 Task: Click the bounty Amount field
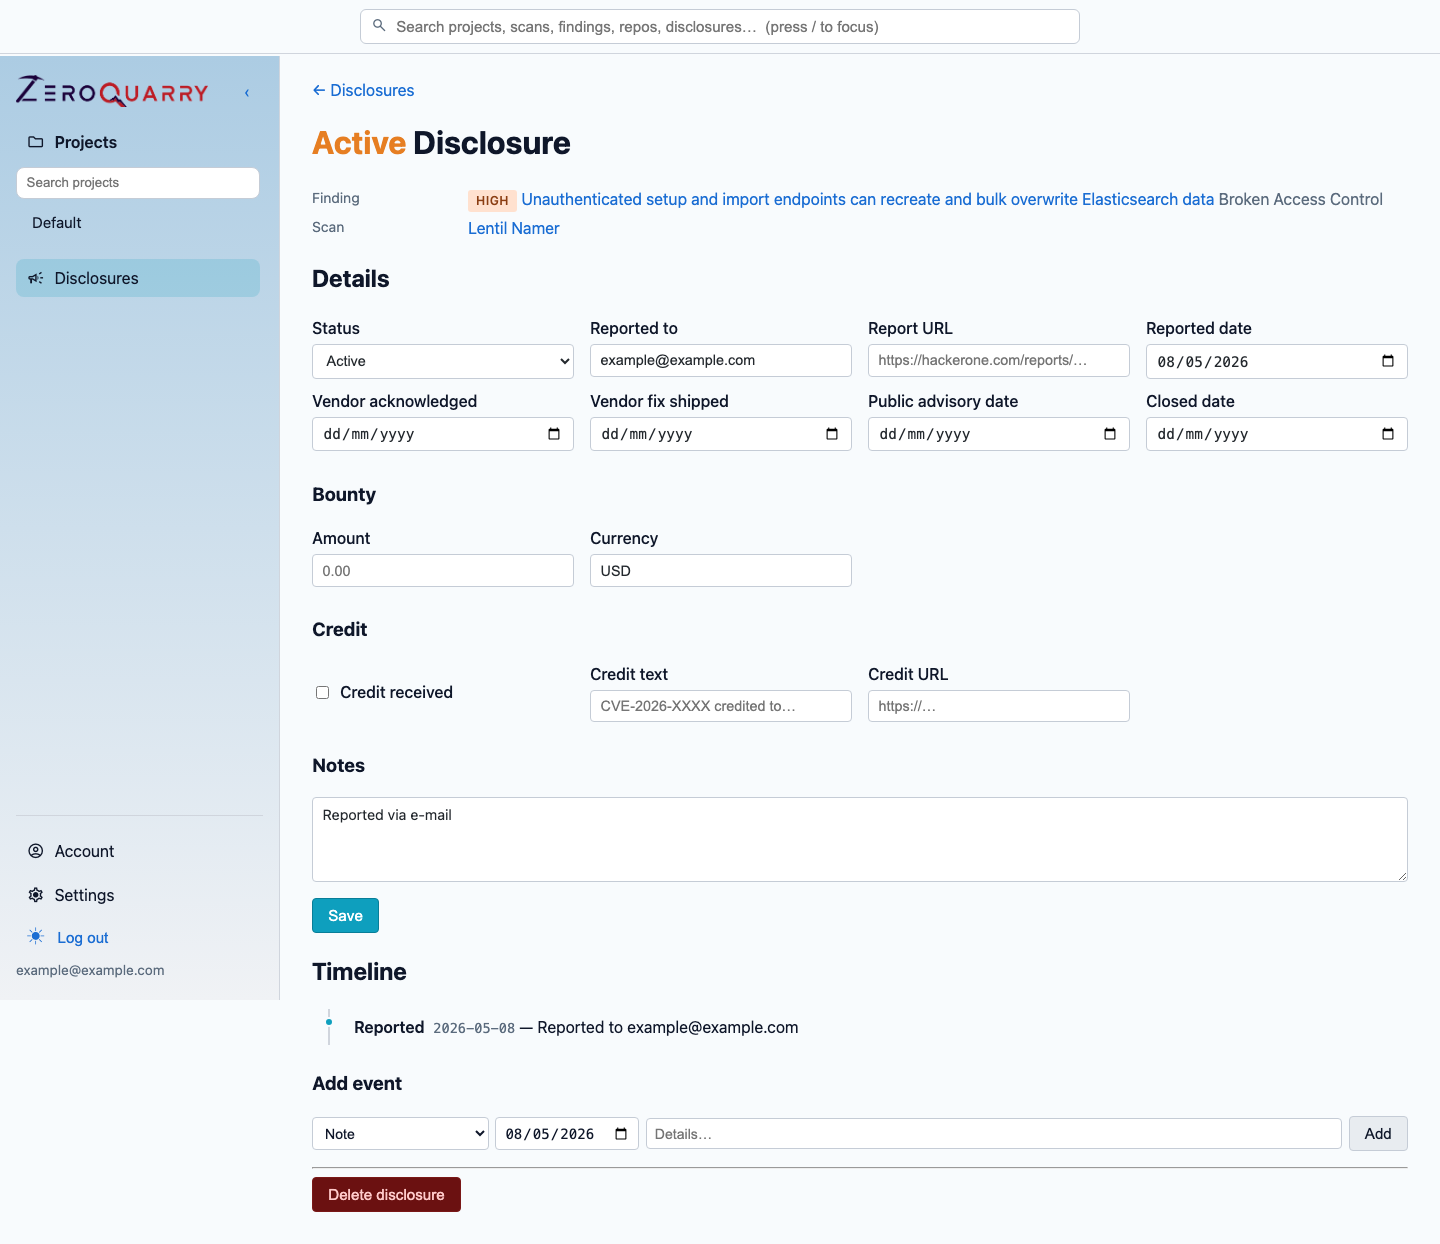pos(443,571)
